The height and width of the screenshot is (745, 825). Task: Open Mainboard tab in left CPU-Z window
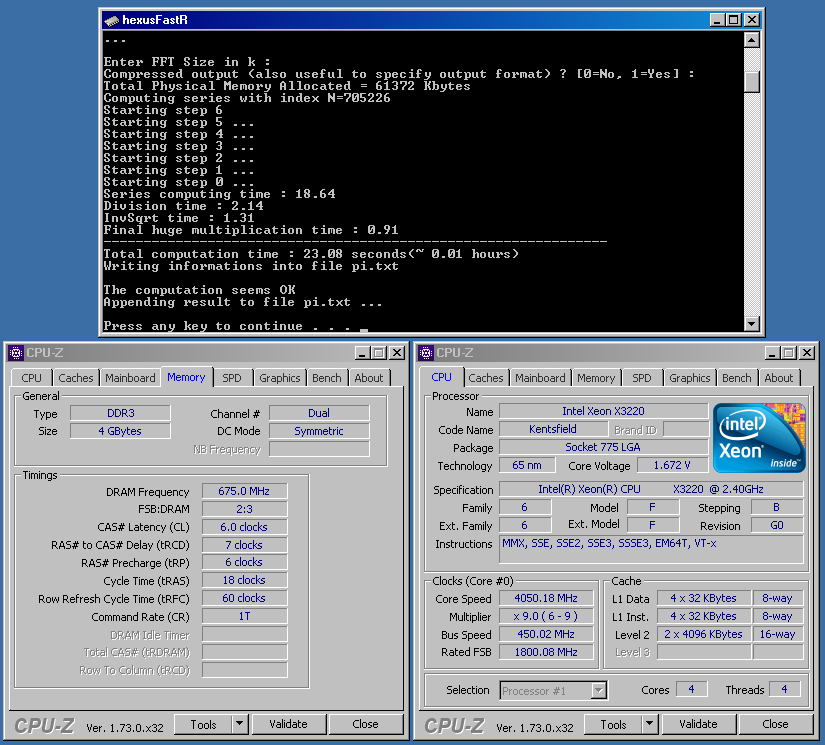tap(130, 378)
